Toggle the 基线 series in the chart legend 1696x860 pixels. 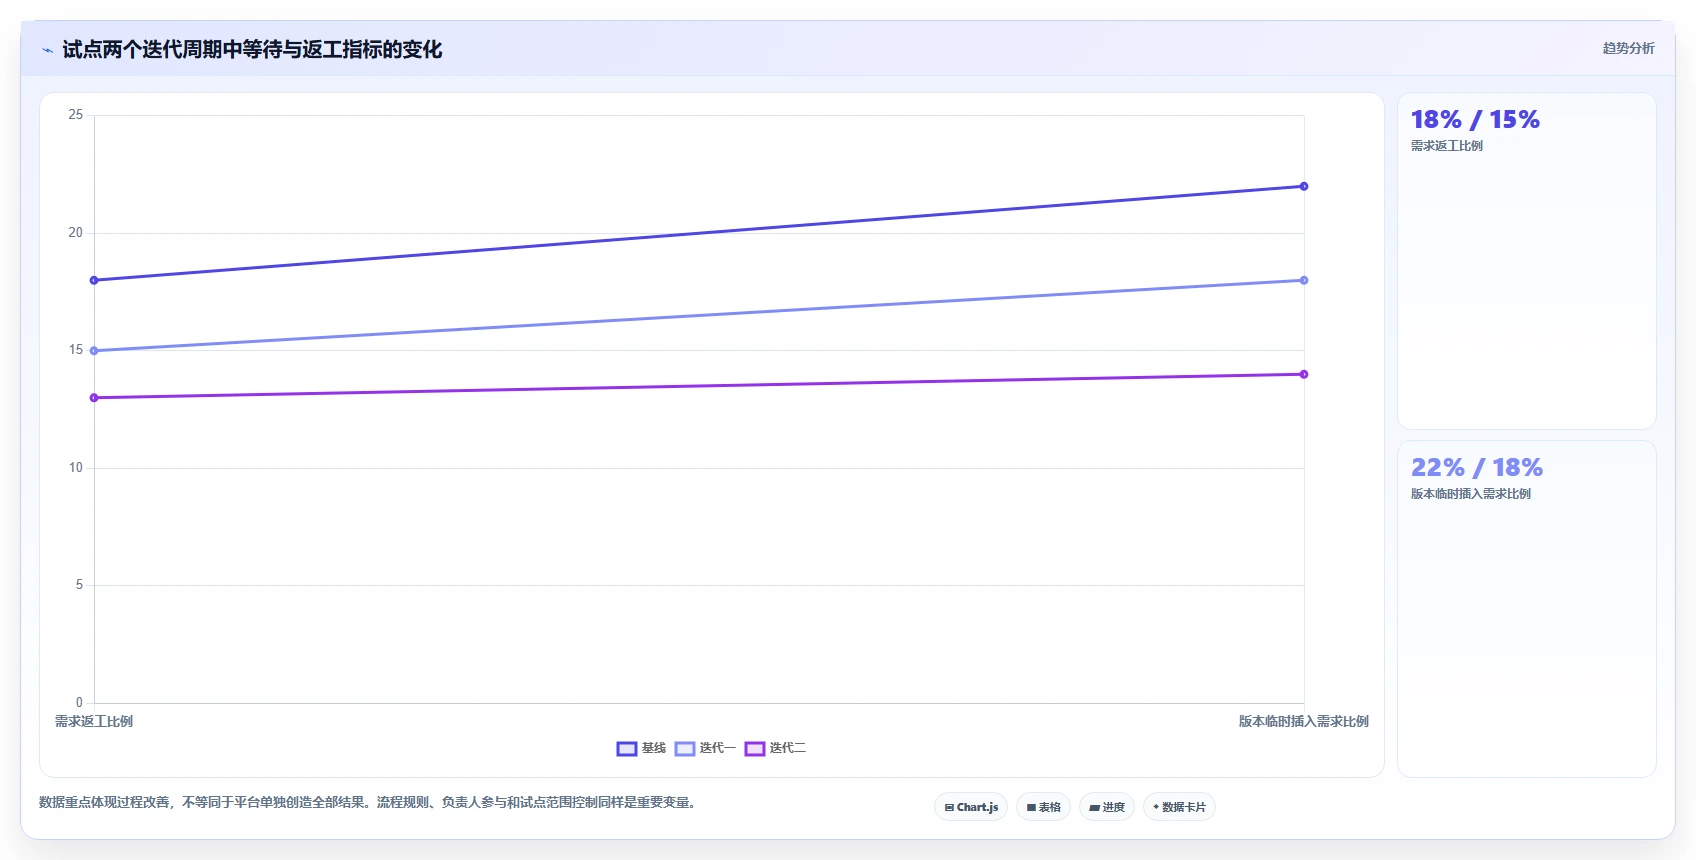[x=641, y=748]
